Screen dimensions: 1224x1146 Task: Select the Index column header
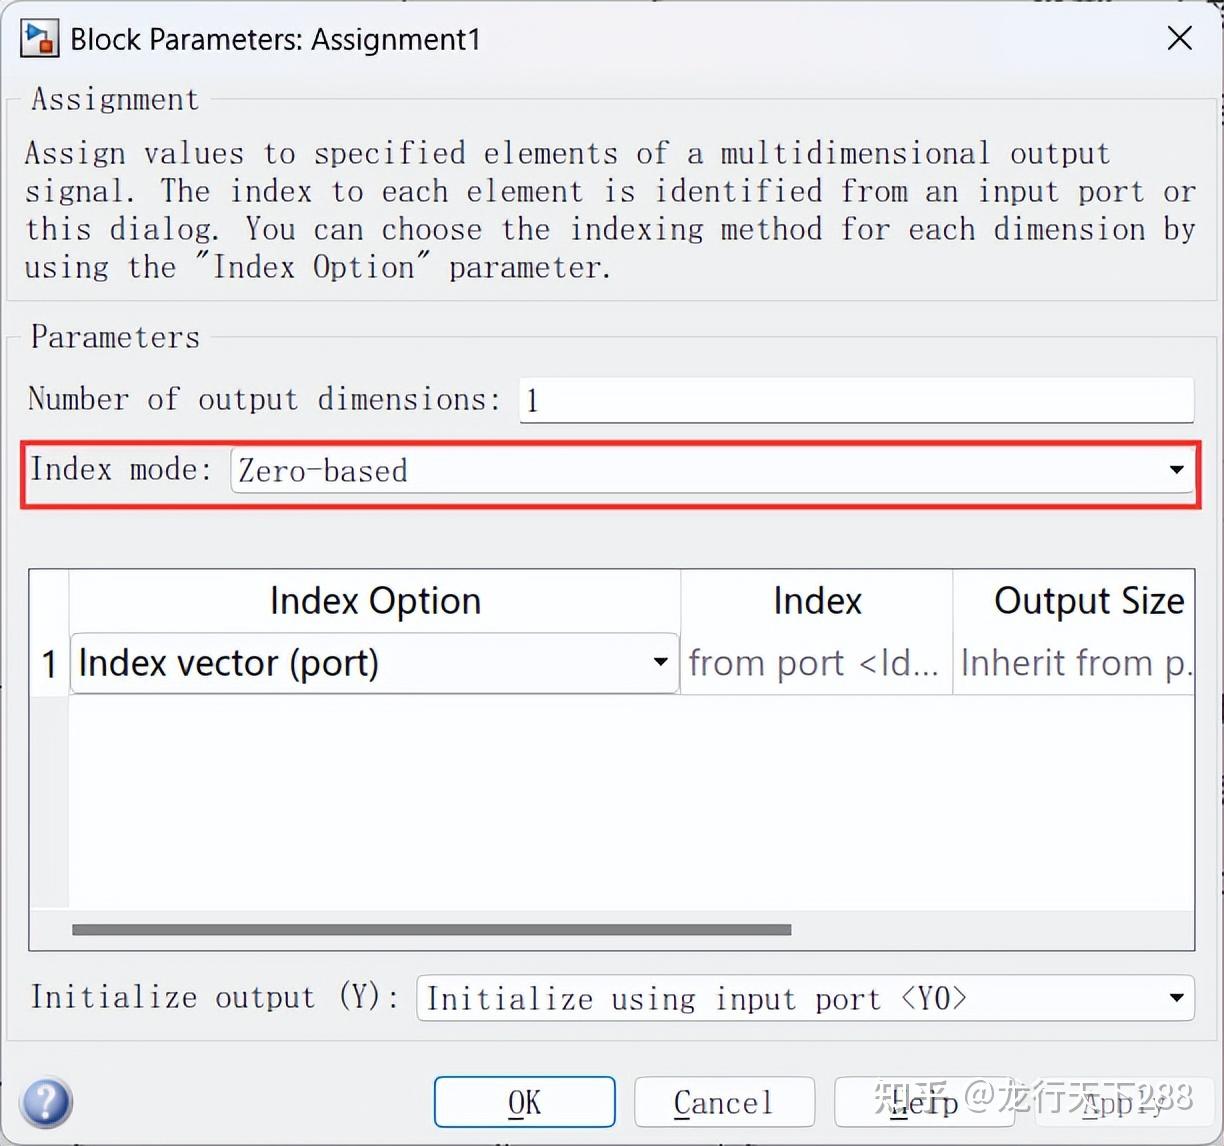[817, 601]
